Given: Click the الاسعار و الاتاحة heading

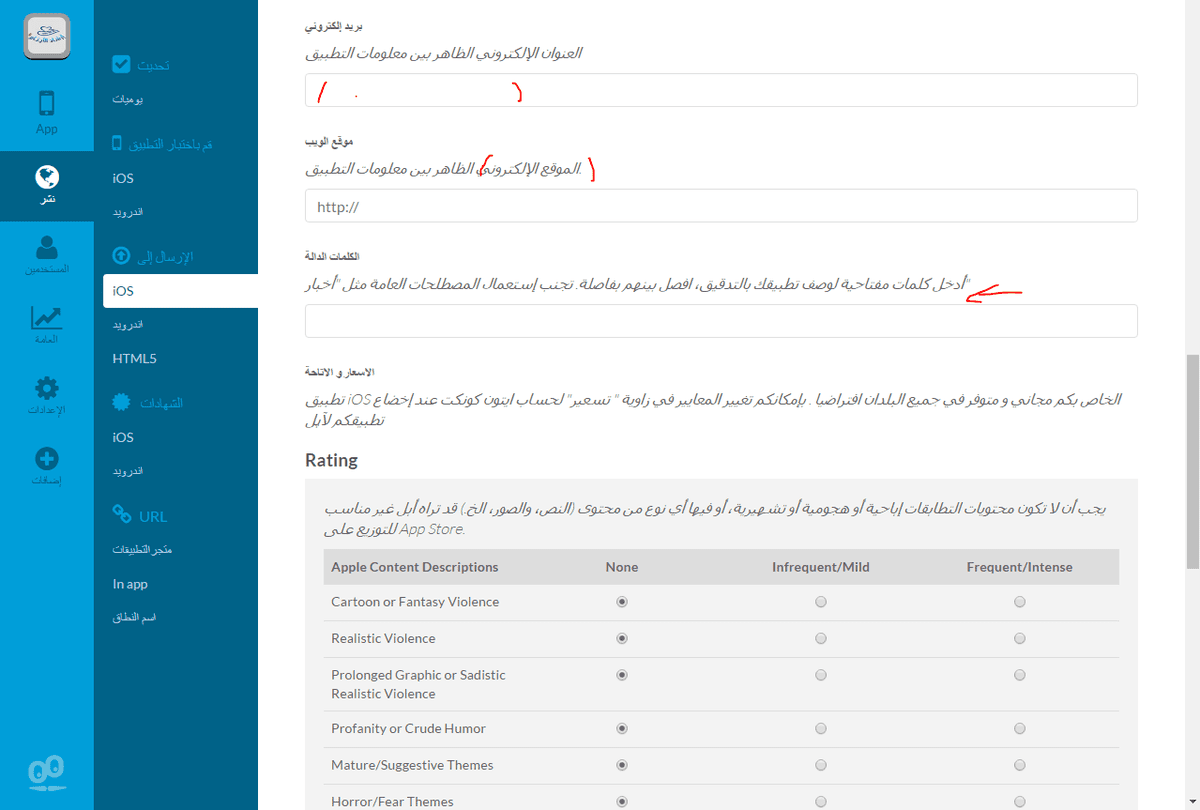Looking at the screenshot, I should coord(339,372).
